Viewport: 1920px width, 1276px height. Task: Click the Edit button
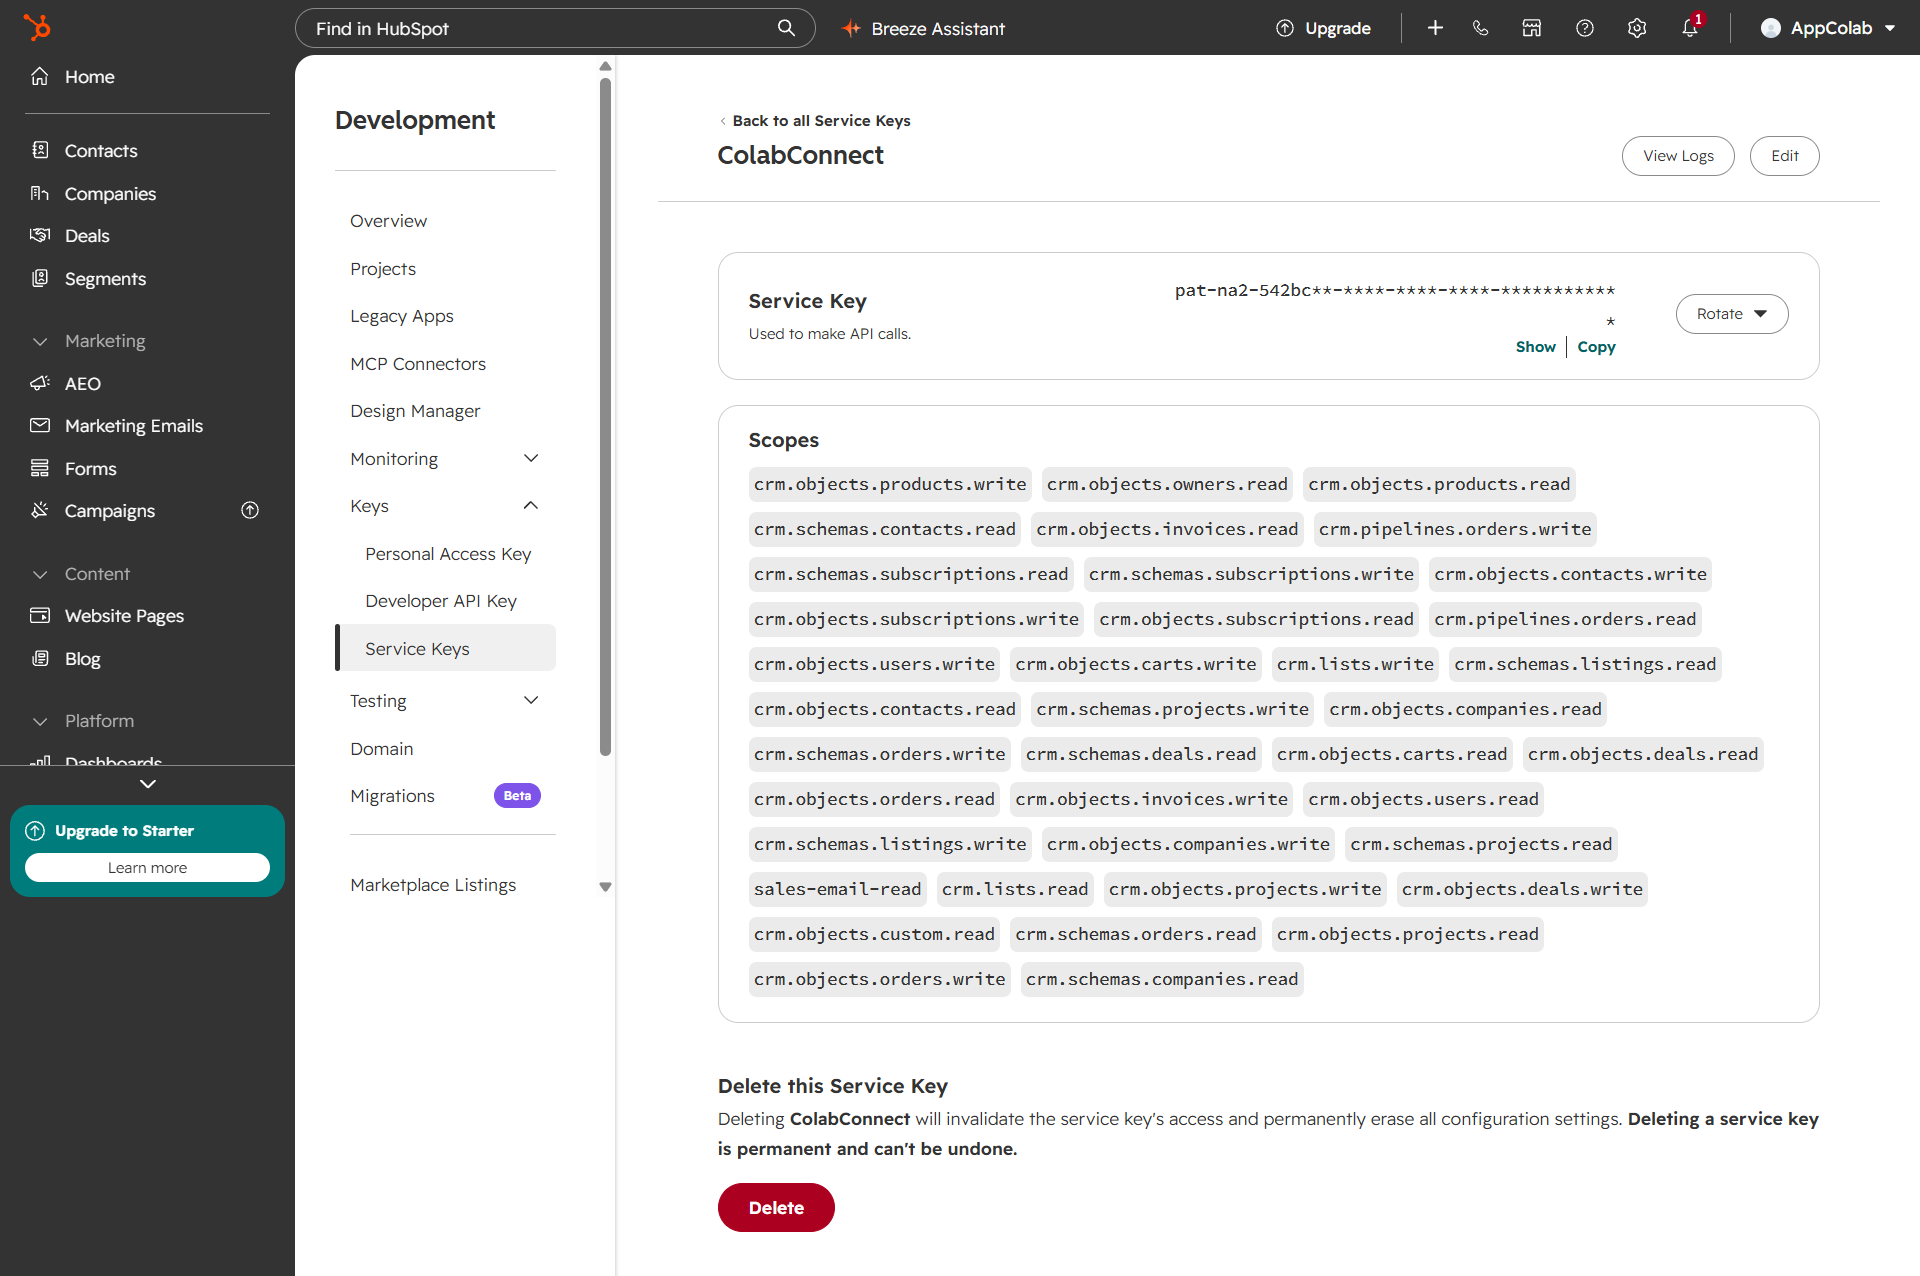click(x=1784, y=156)
